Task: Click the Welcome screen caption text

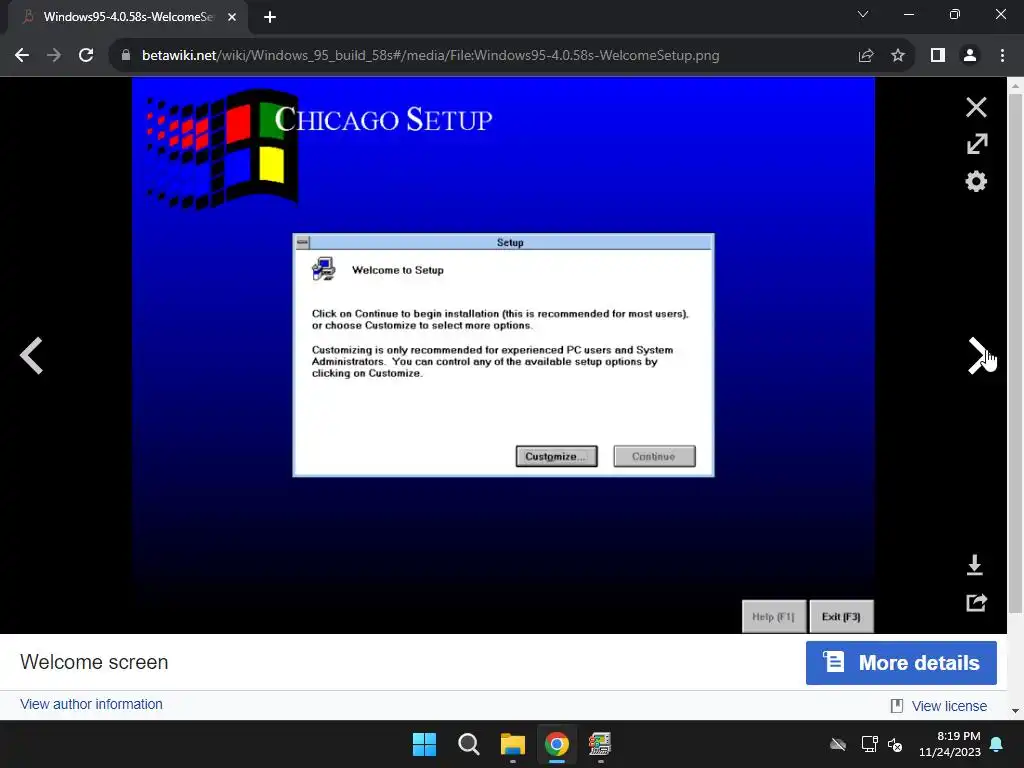Action: [94, 662]
